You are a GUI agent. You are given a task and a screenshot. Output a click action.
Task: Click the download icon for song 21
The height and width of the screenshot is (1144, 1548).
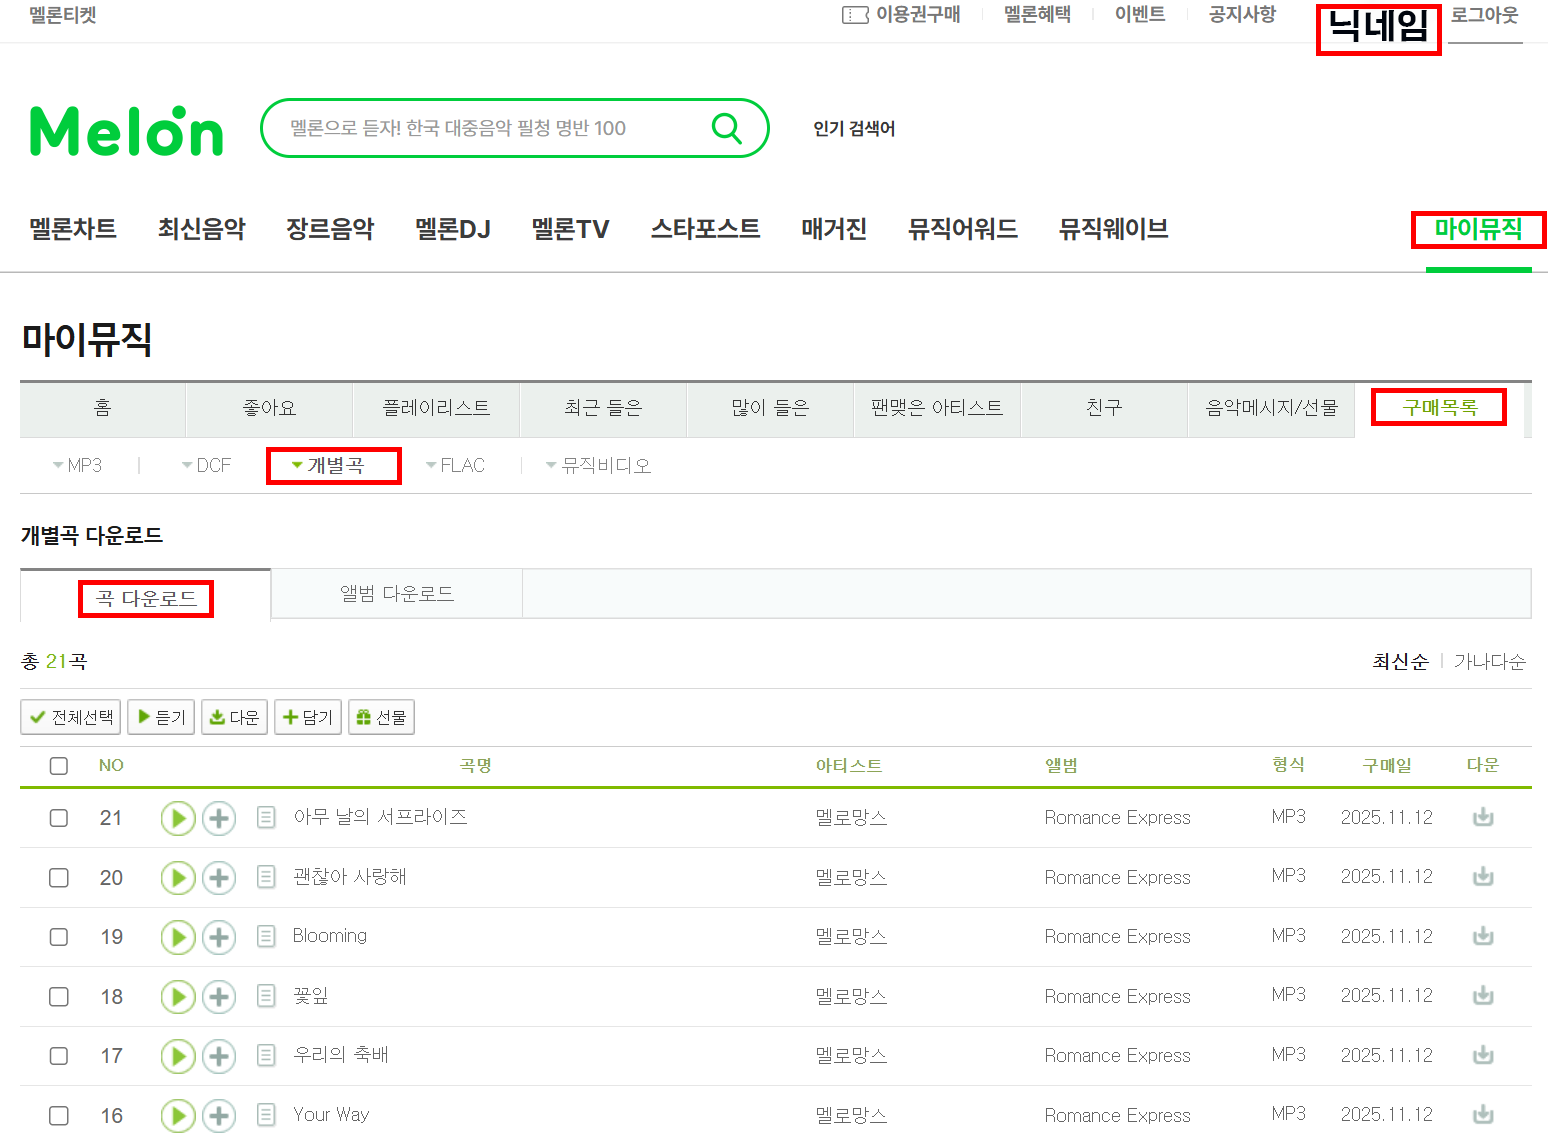click(x=1483, y=817)
